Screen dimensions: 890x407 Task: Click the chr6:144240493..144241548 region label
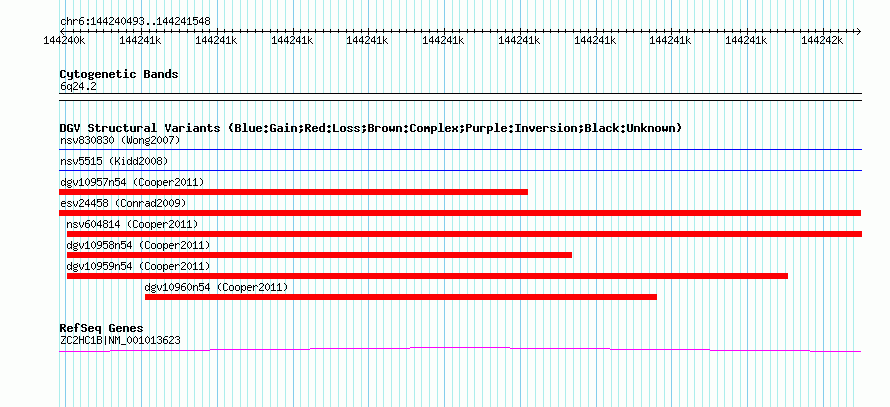pyautogui.click(x=135, y=22)
